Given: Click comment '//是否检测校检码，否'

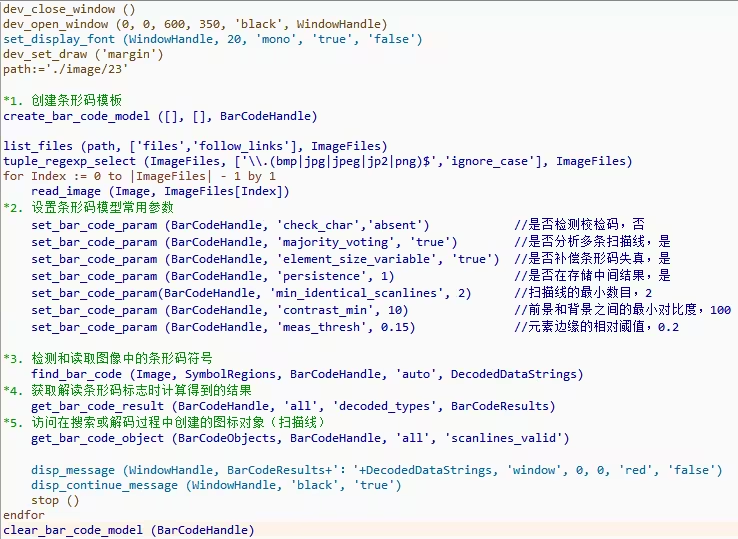Looking at the screenshot, I should point(579,224).
